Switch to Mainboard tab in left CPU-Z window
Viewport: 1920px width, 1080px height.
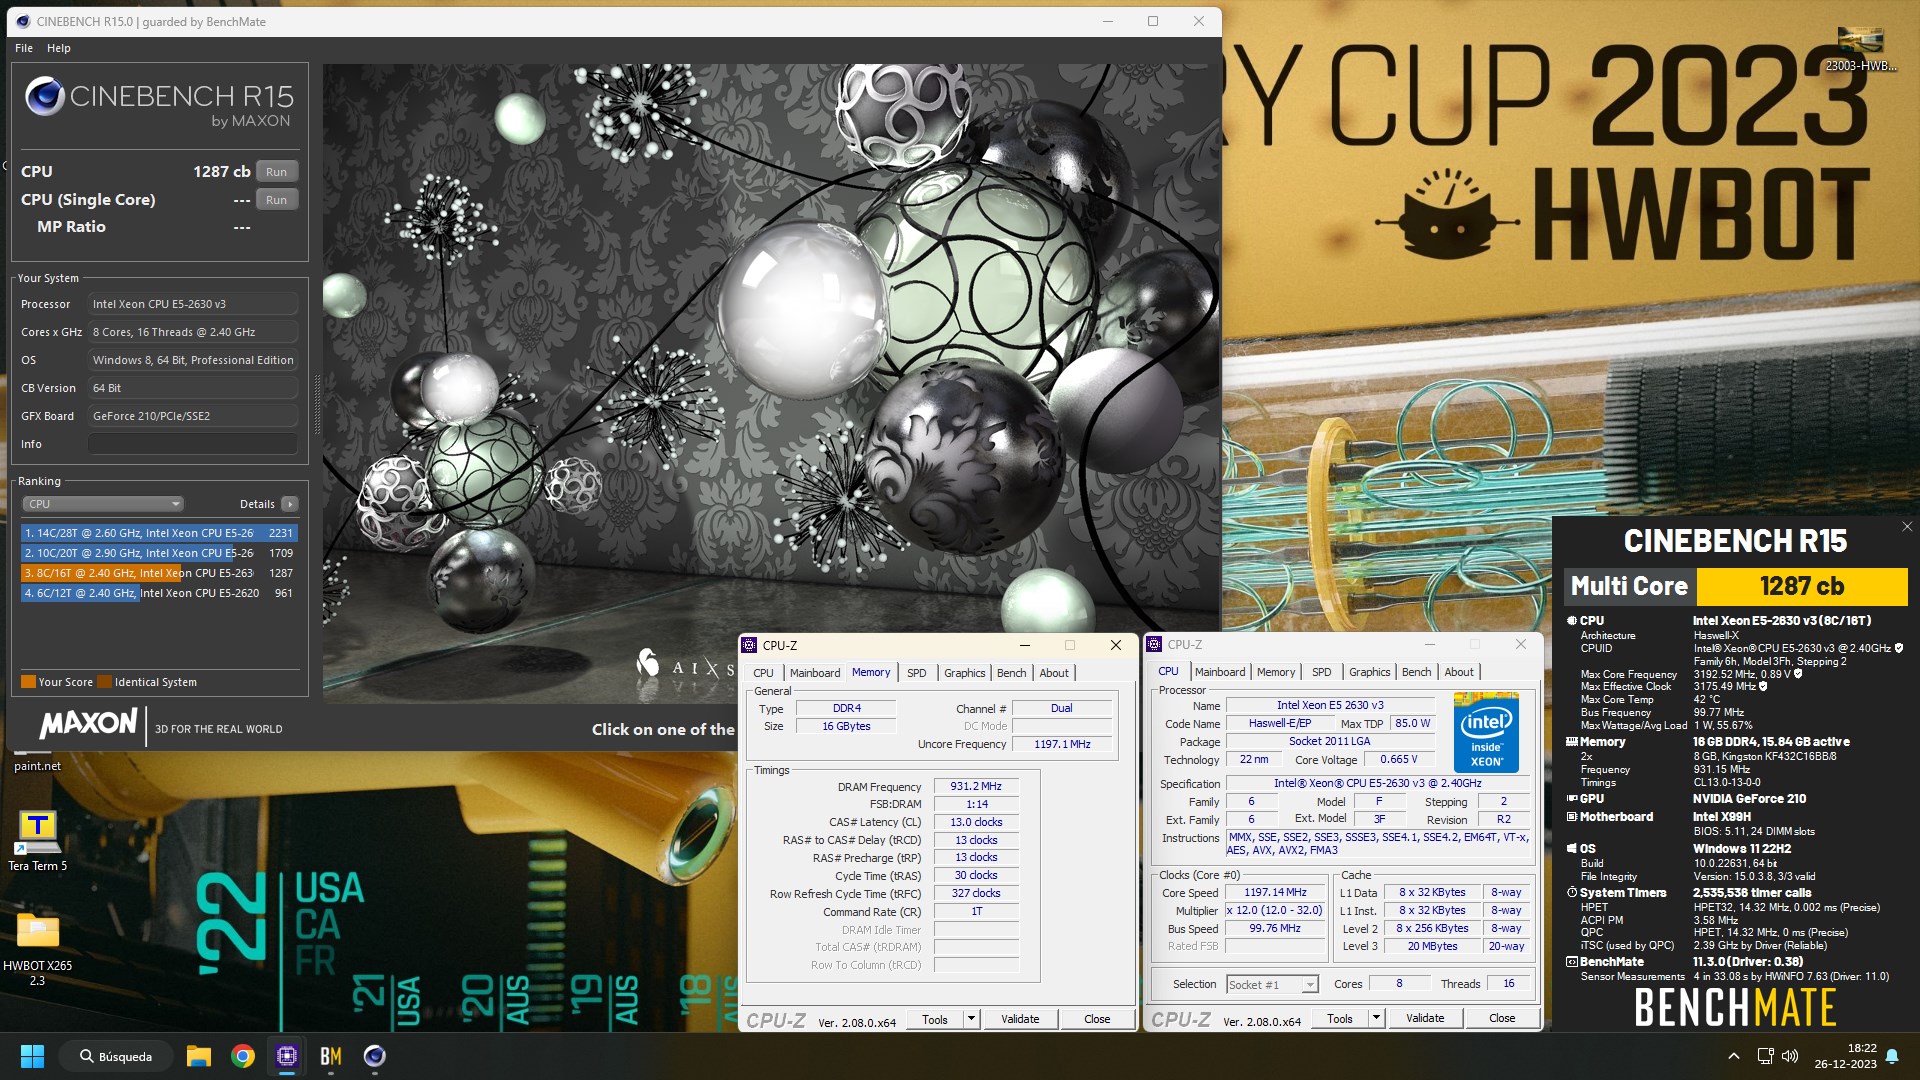pos(815,673)
